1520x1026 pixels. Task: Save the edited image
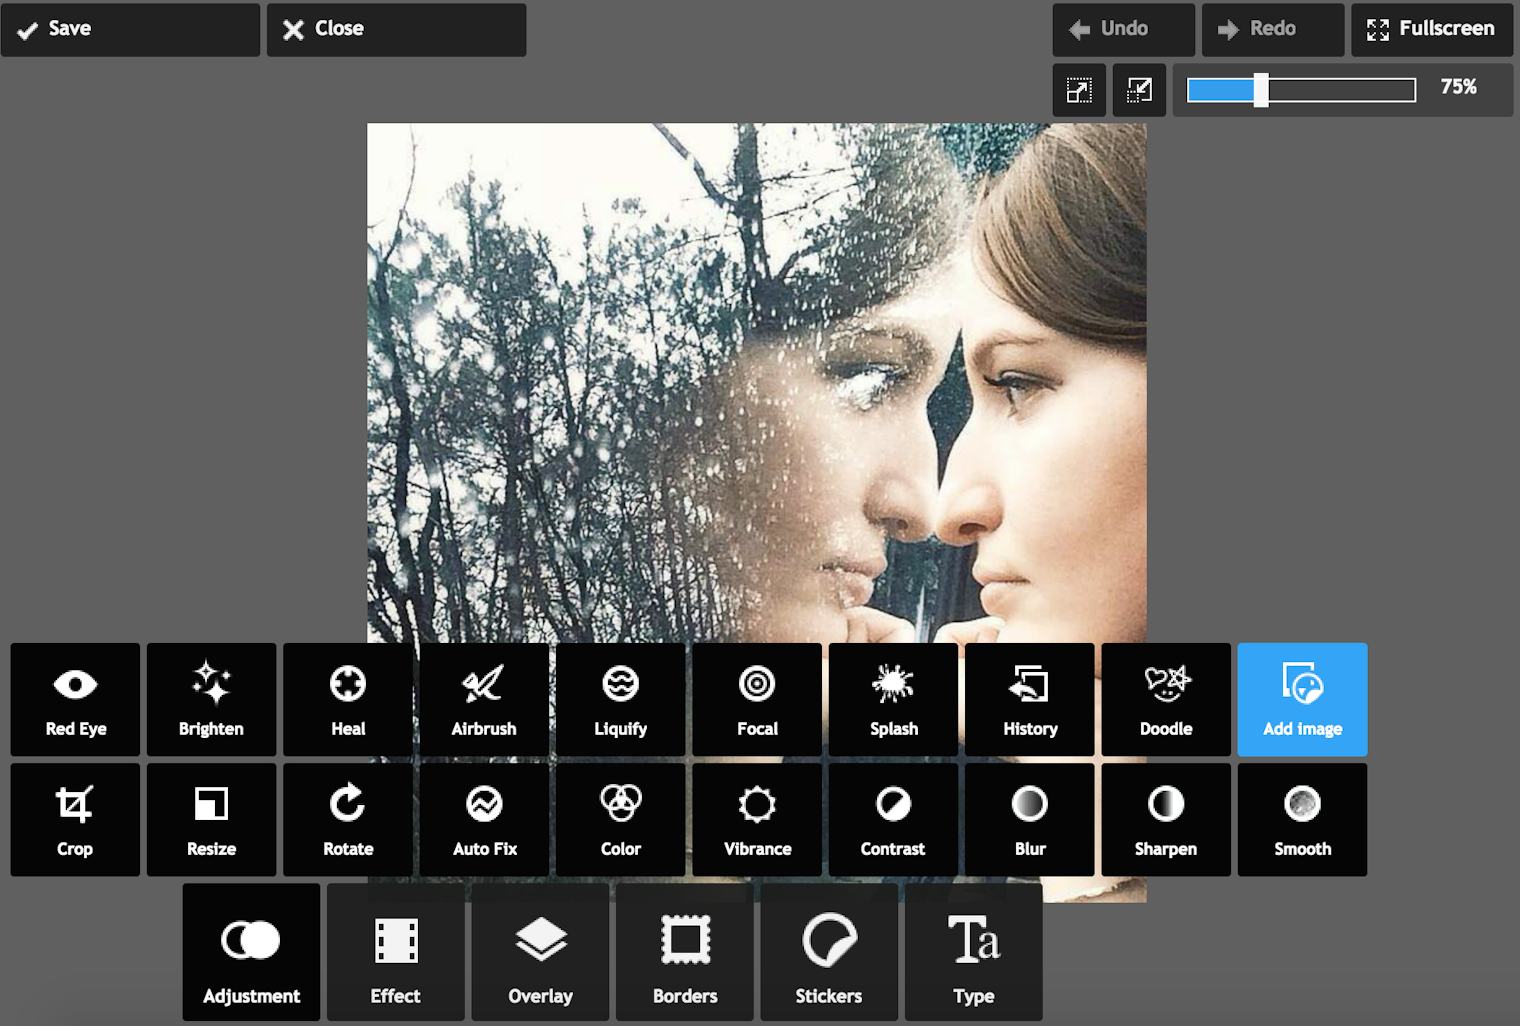click(x=130, y=29)
